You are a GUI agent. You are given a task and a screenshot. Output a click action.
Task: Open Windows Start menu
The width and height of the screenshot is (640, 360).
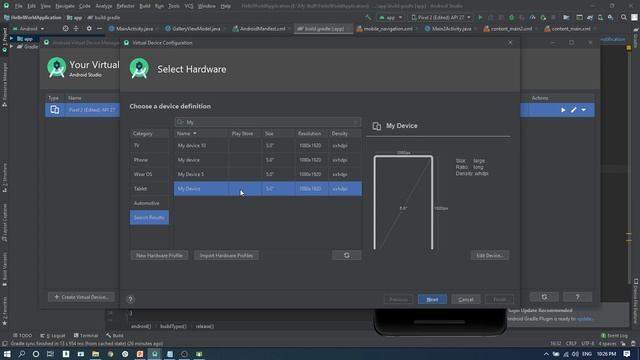pyautogui.click(x=7, y=354)
